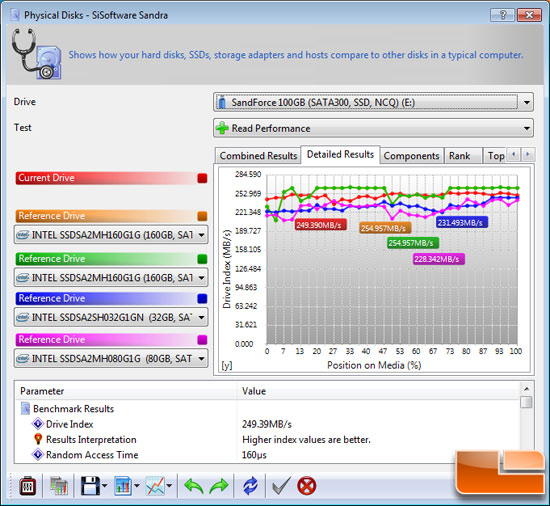Open green reference drive INTEL 160GB dropdown
Image resolution: width=550 pixels, height=506 pixels.
click(111, 278)
